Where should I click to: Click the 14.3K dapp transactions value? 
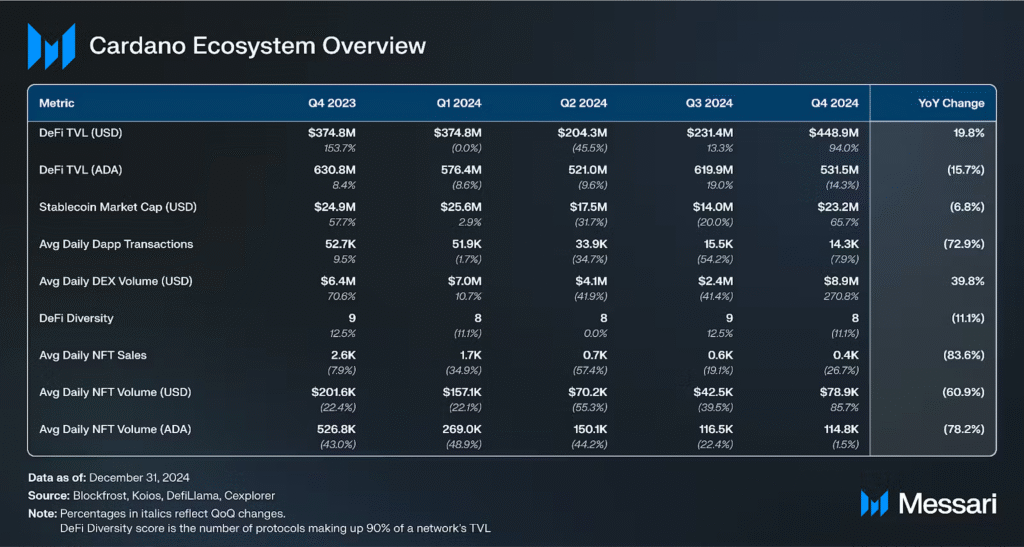(844, 244)
